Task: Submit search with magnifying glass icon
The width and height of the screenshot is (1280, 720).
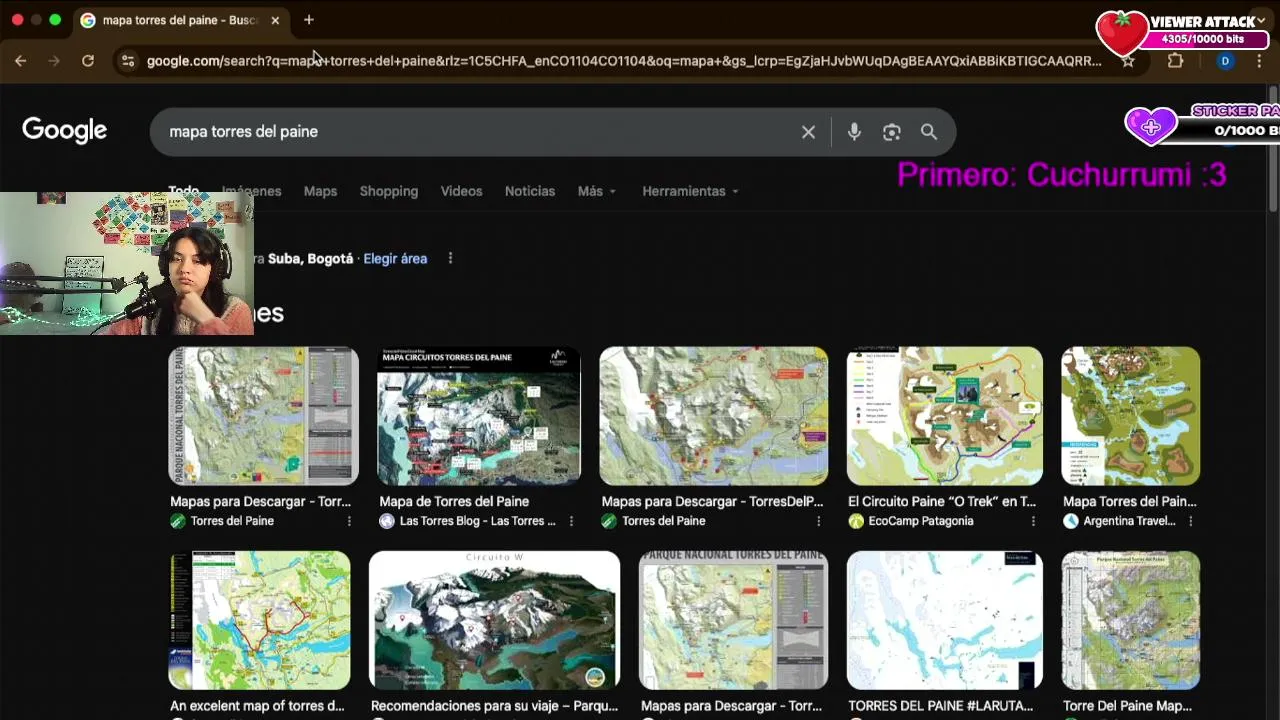Action: (x=929, y=132)
